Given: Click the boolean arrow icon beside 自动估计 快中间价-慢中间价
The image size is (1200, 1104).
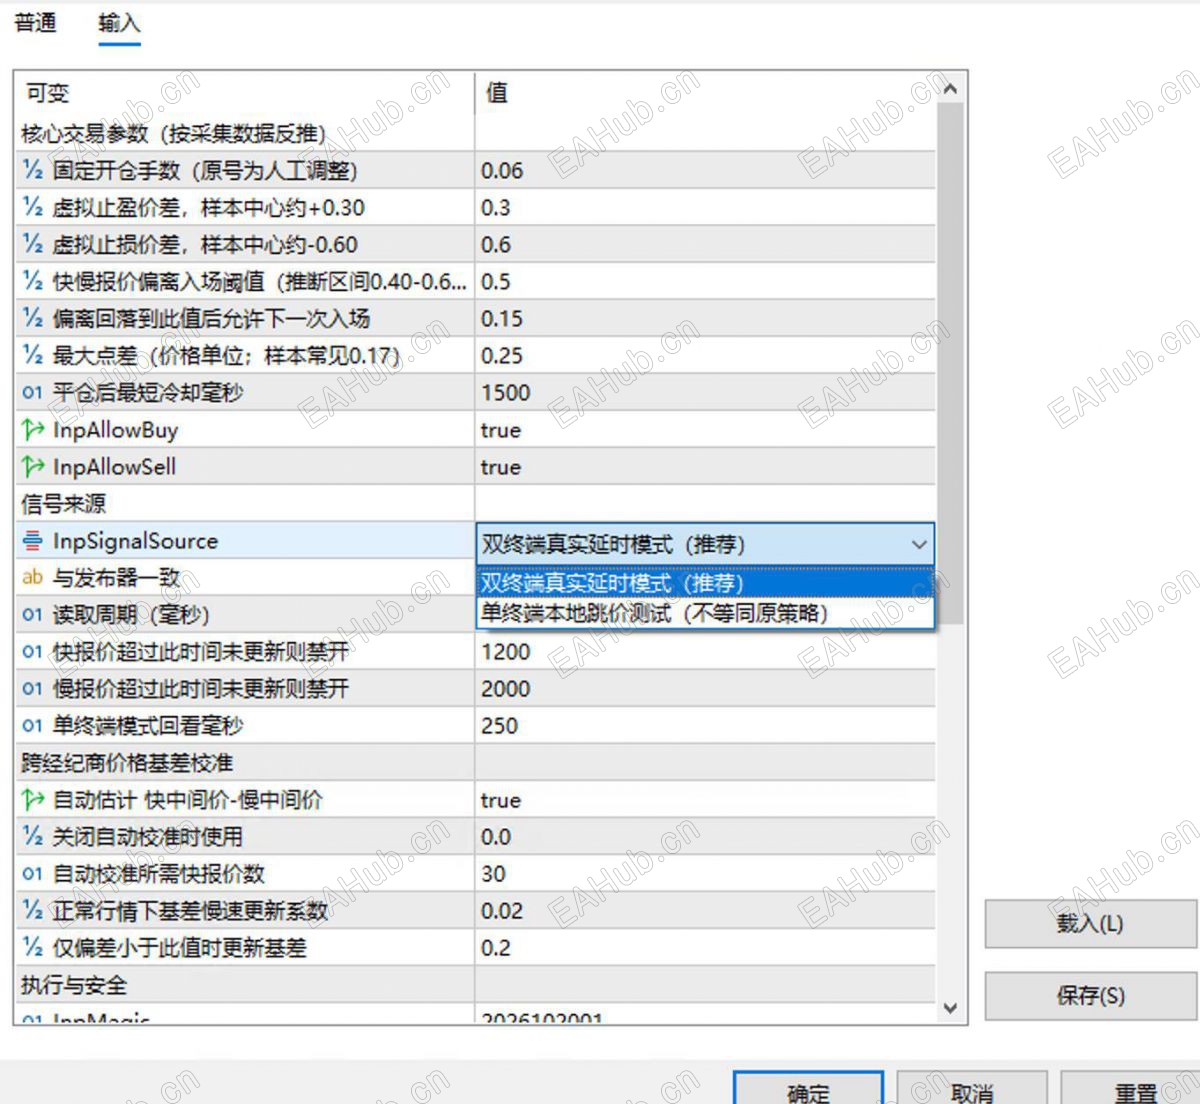Looking at the screenshot, I should click(x=32, y=800).
